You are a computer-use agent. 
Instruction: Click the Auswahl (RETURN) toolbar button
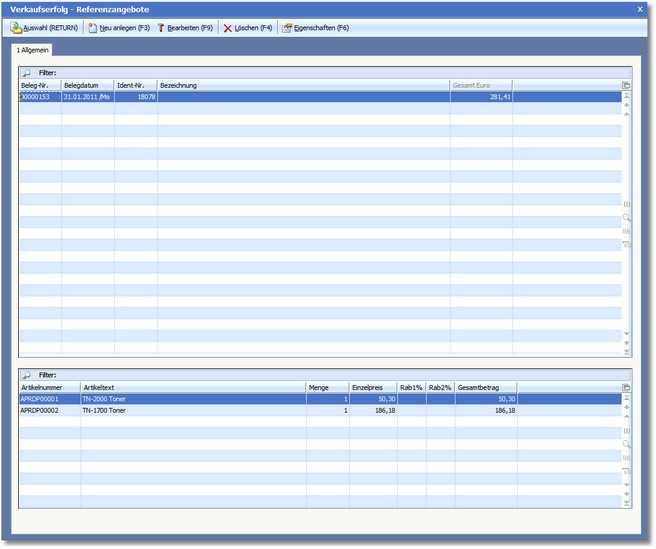44,28
